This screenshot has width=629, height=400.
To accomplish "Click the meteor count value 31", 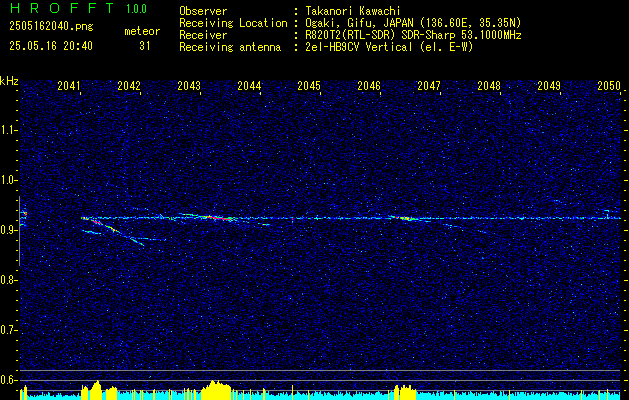I will (145, 46).
